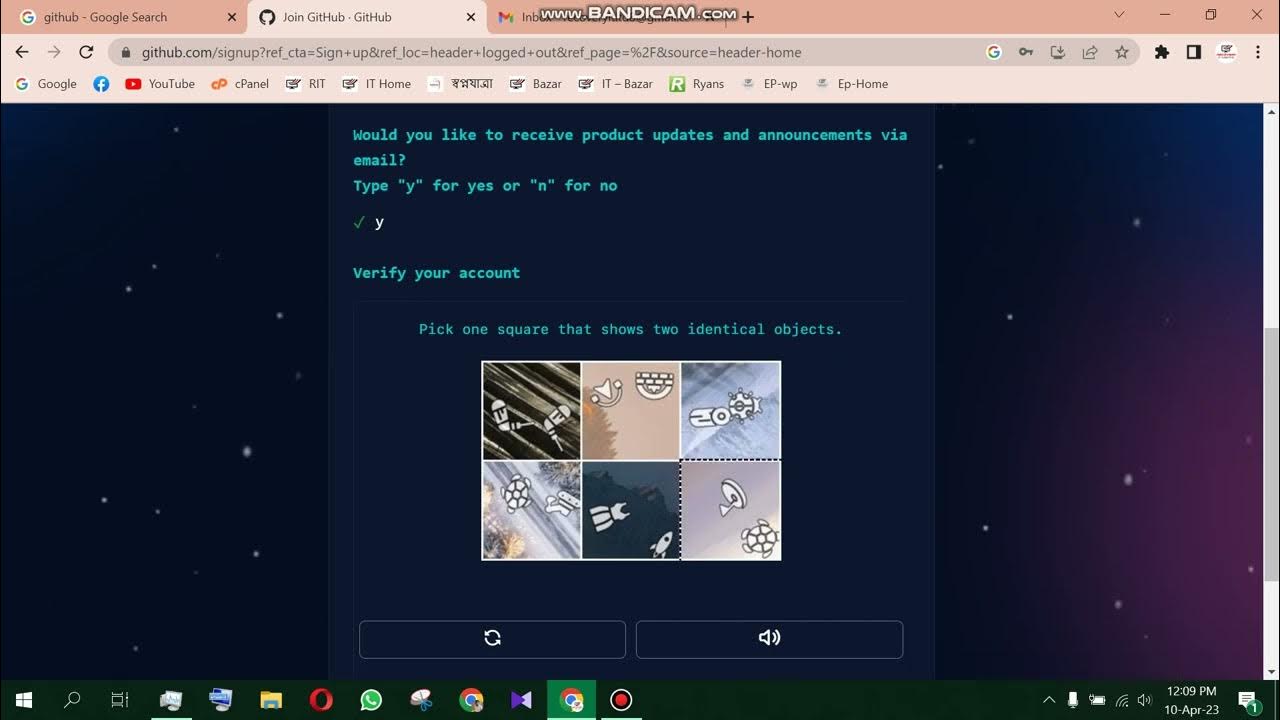Open the Bazar bookmark
This screenshot has width=1280, height=720.
[535, 84]
